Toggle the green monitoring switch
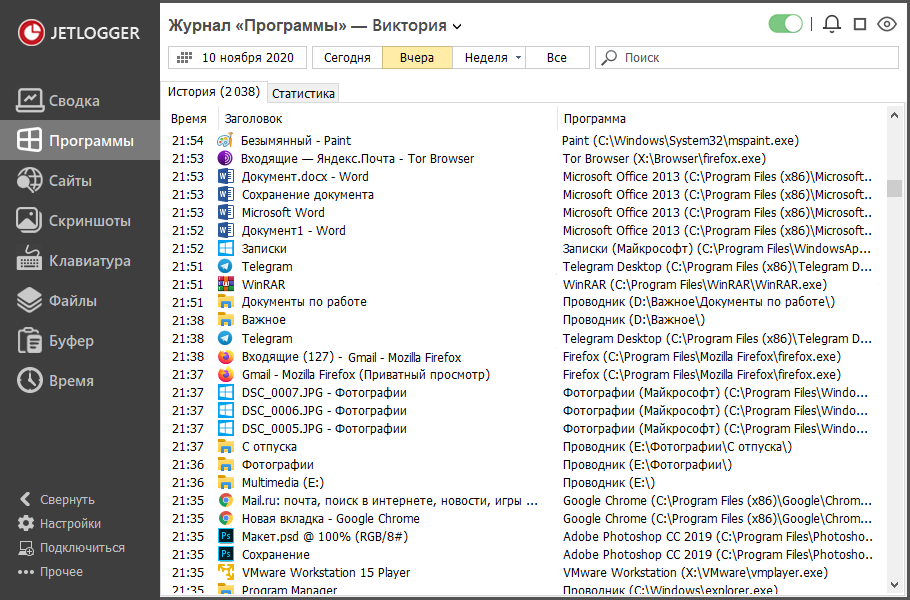910x600 pixels. (x=786, y=24)
